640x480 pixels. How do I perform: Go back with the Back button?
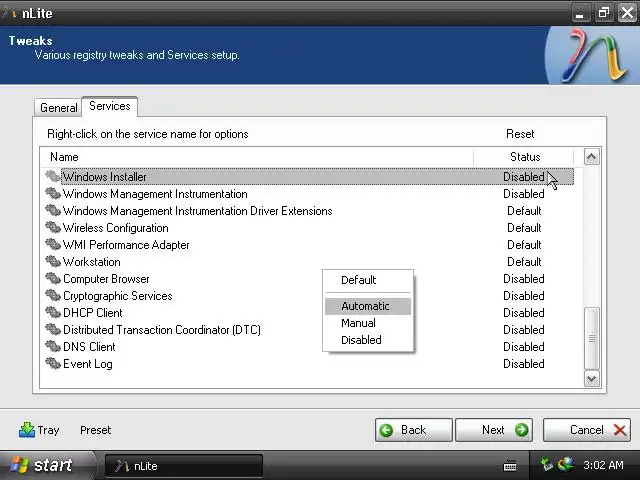[413, 430]
